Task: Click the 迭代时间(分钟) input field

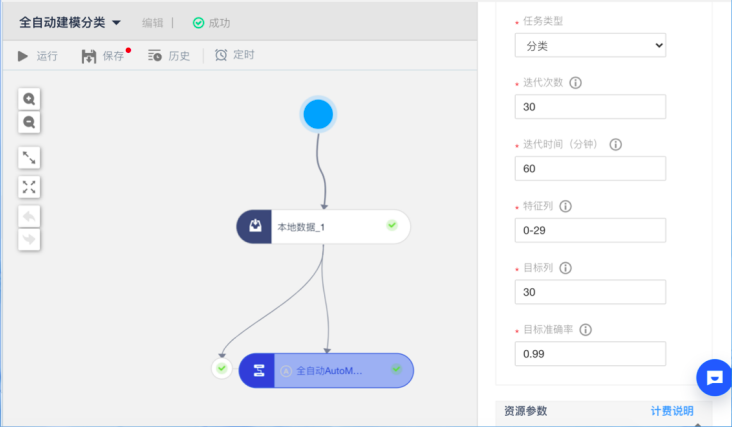Action: (590, 168)
